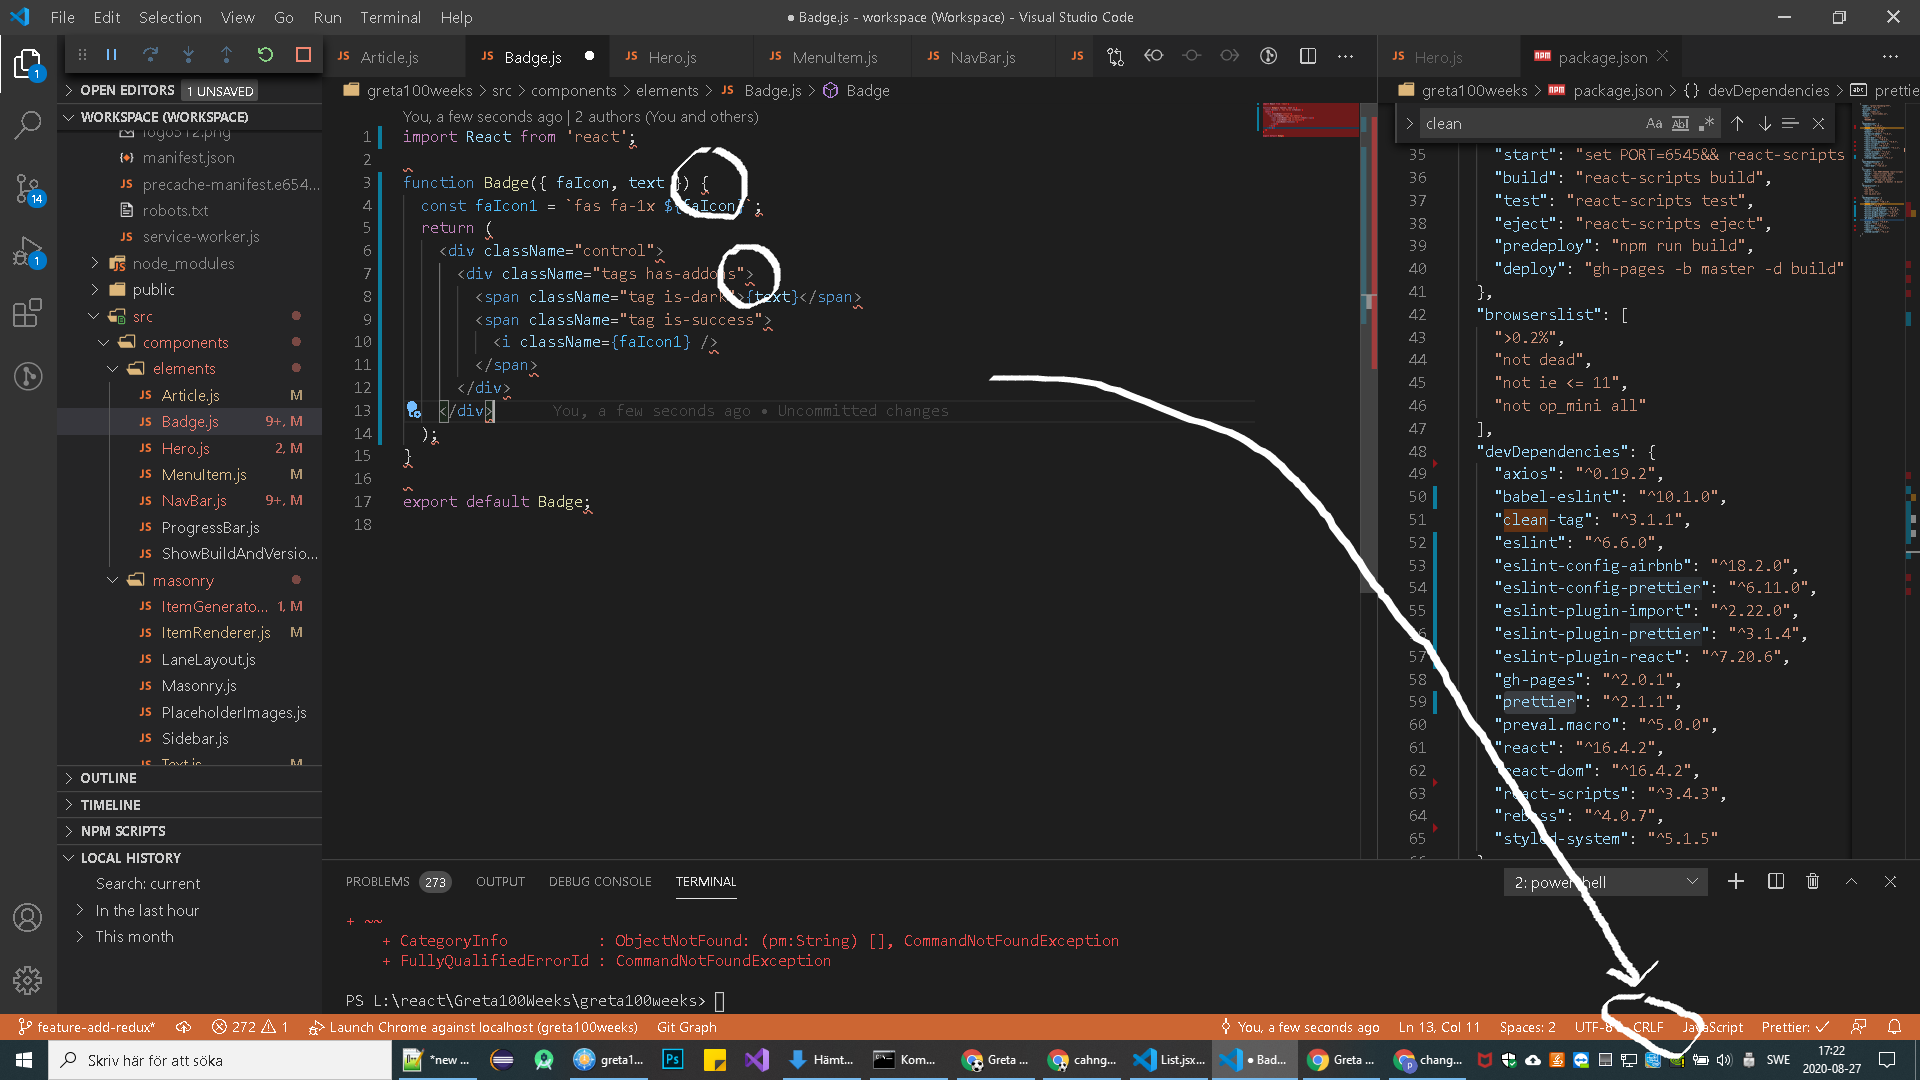The height and width of the screenshot is (1080, 1920).
Task: Restart the debug session
Action: pos(265,55)
